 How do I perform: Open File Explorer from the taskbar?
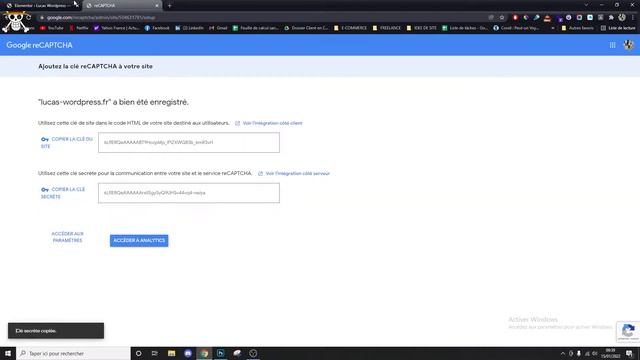pos(171,353)
